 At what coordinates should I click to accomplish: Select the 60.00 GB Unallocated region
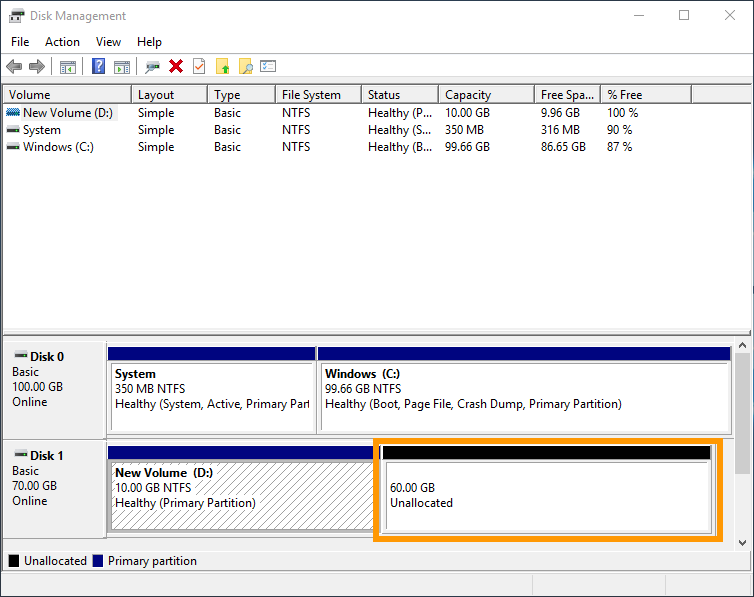pyautogui.click(x=547, y=495)
